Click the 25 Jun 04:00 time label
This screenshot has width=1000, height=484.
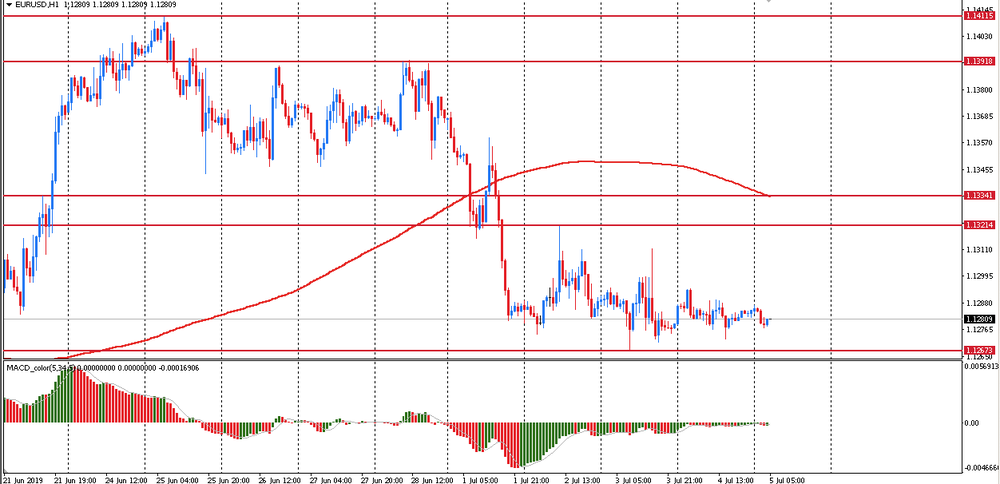click(177, 480)
